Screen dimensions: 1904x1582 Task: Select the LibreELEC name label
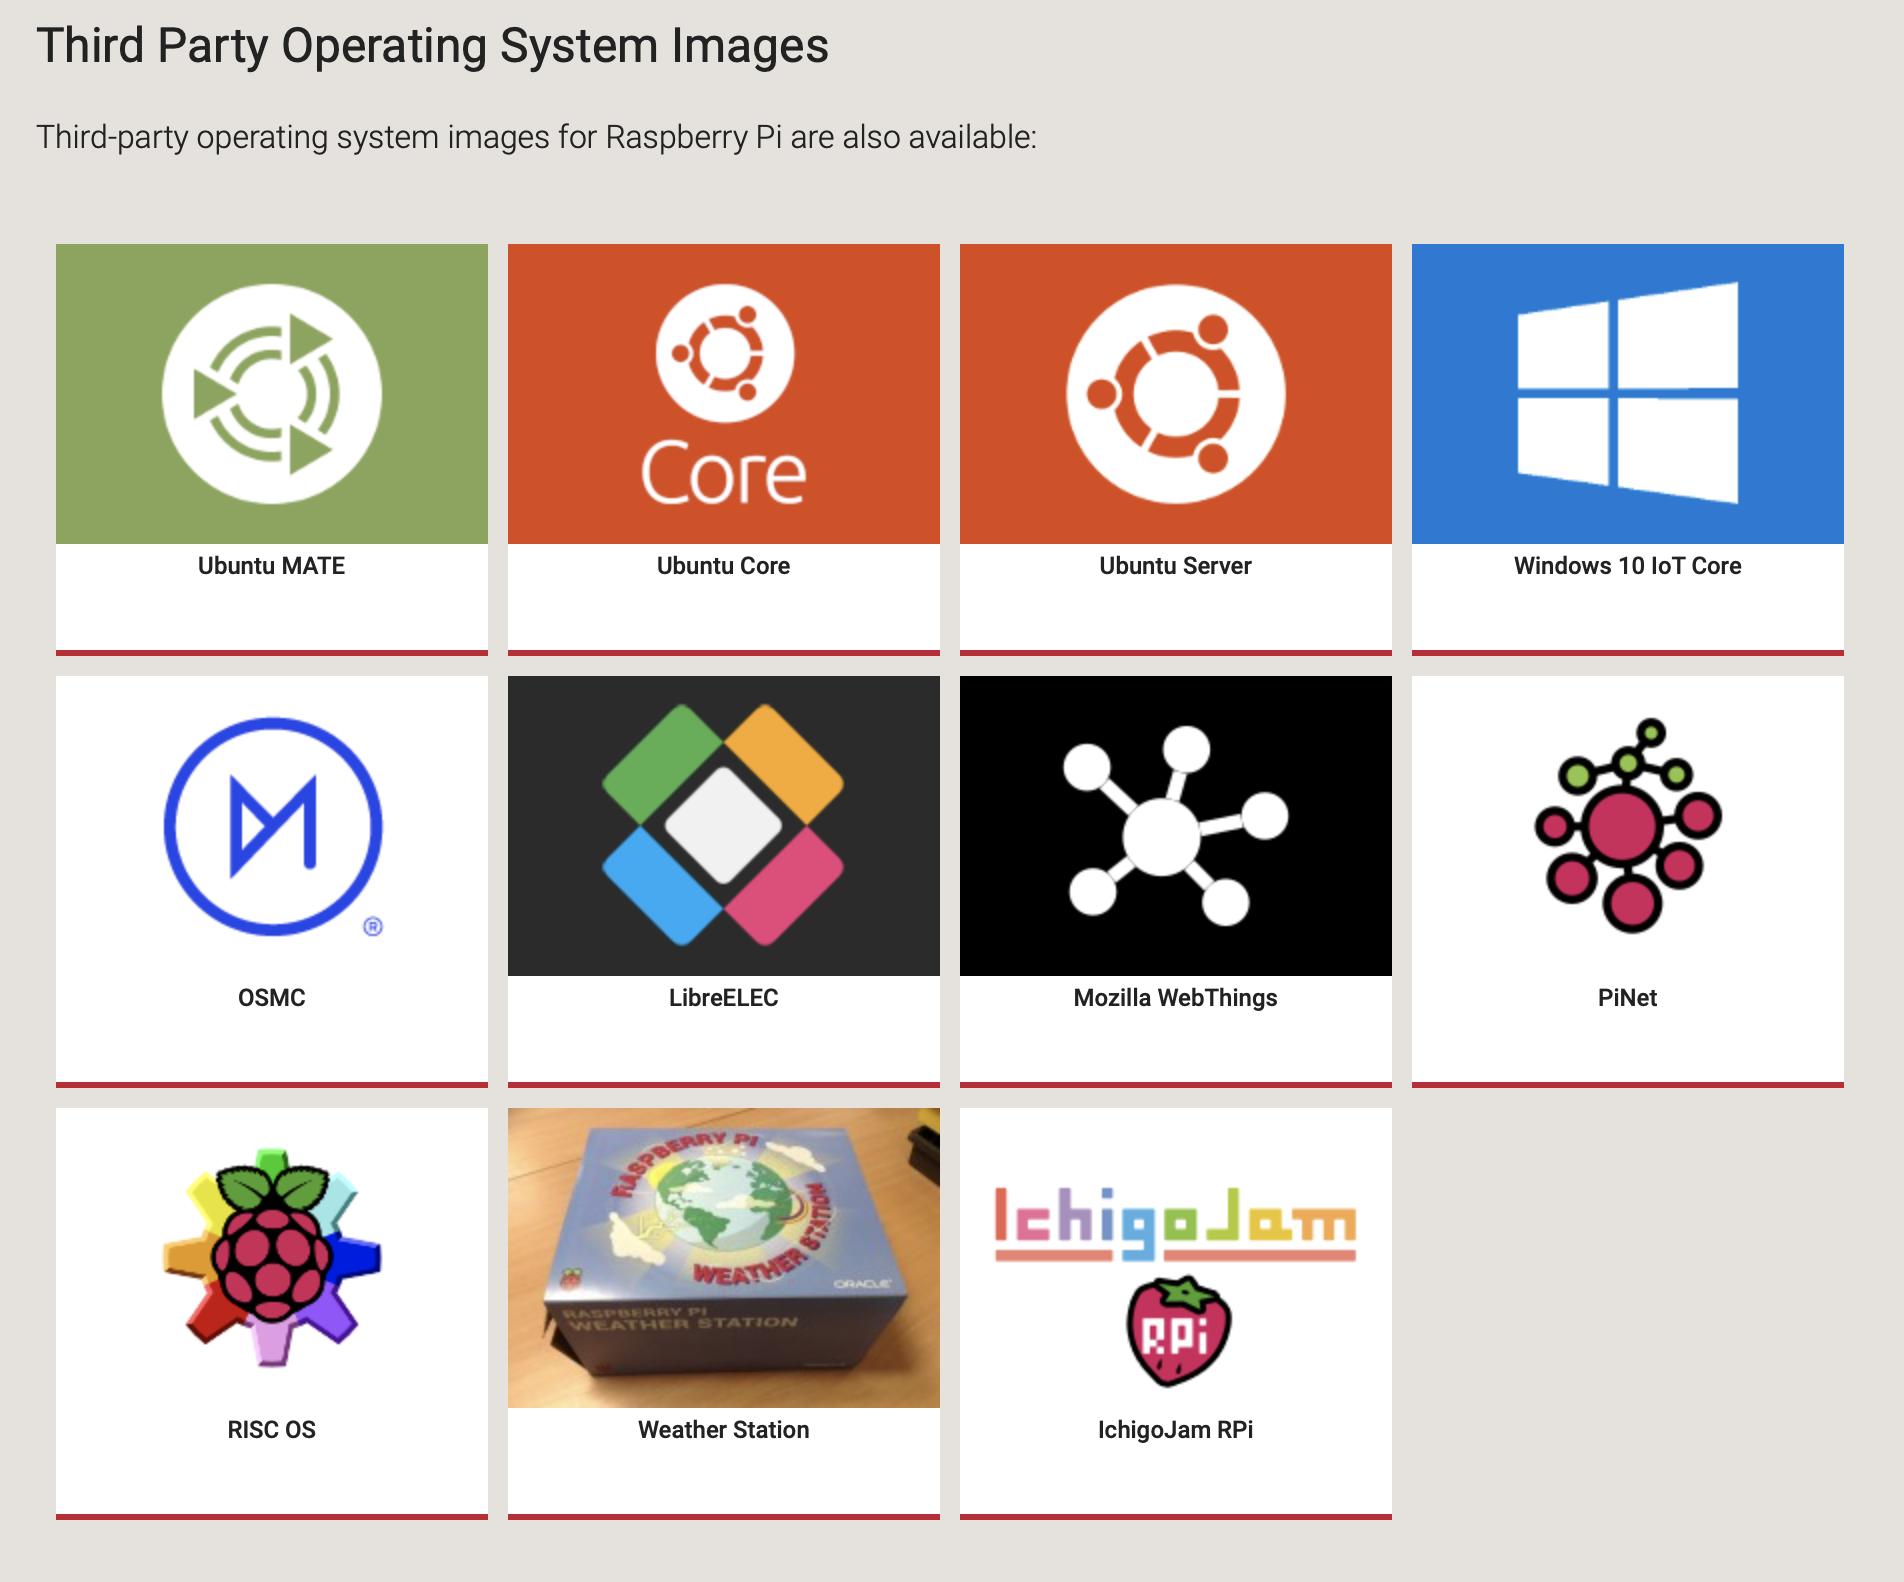click(724, 998)
